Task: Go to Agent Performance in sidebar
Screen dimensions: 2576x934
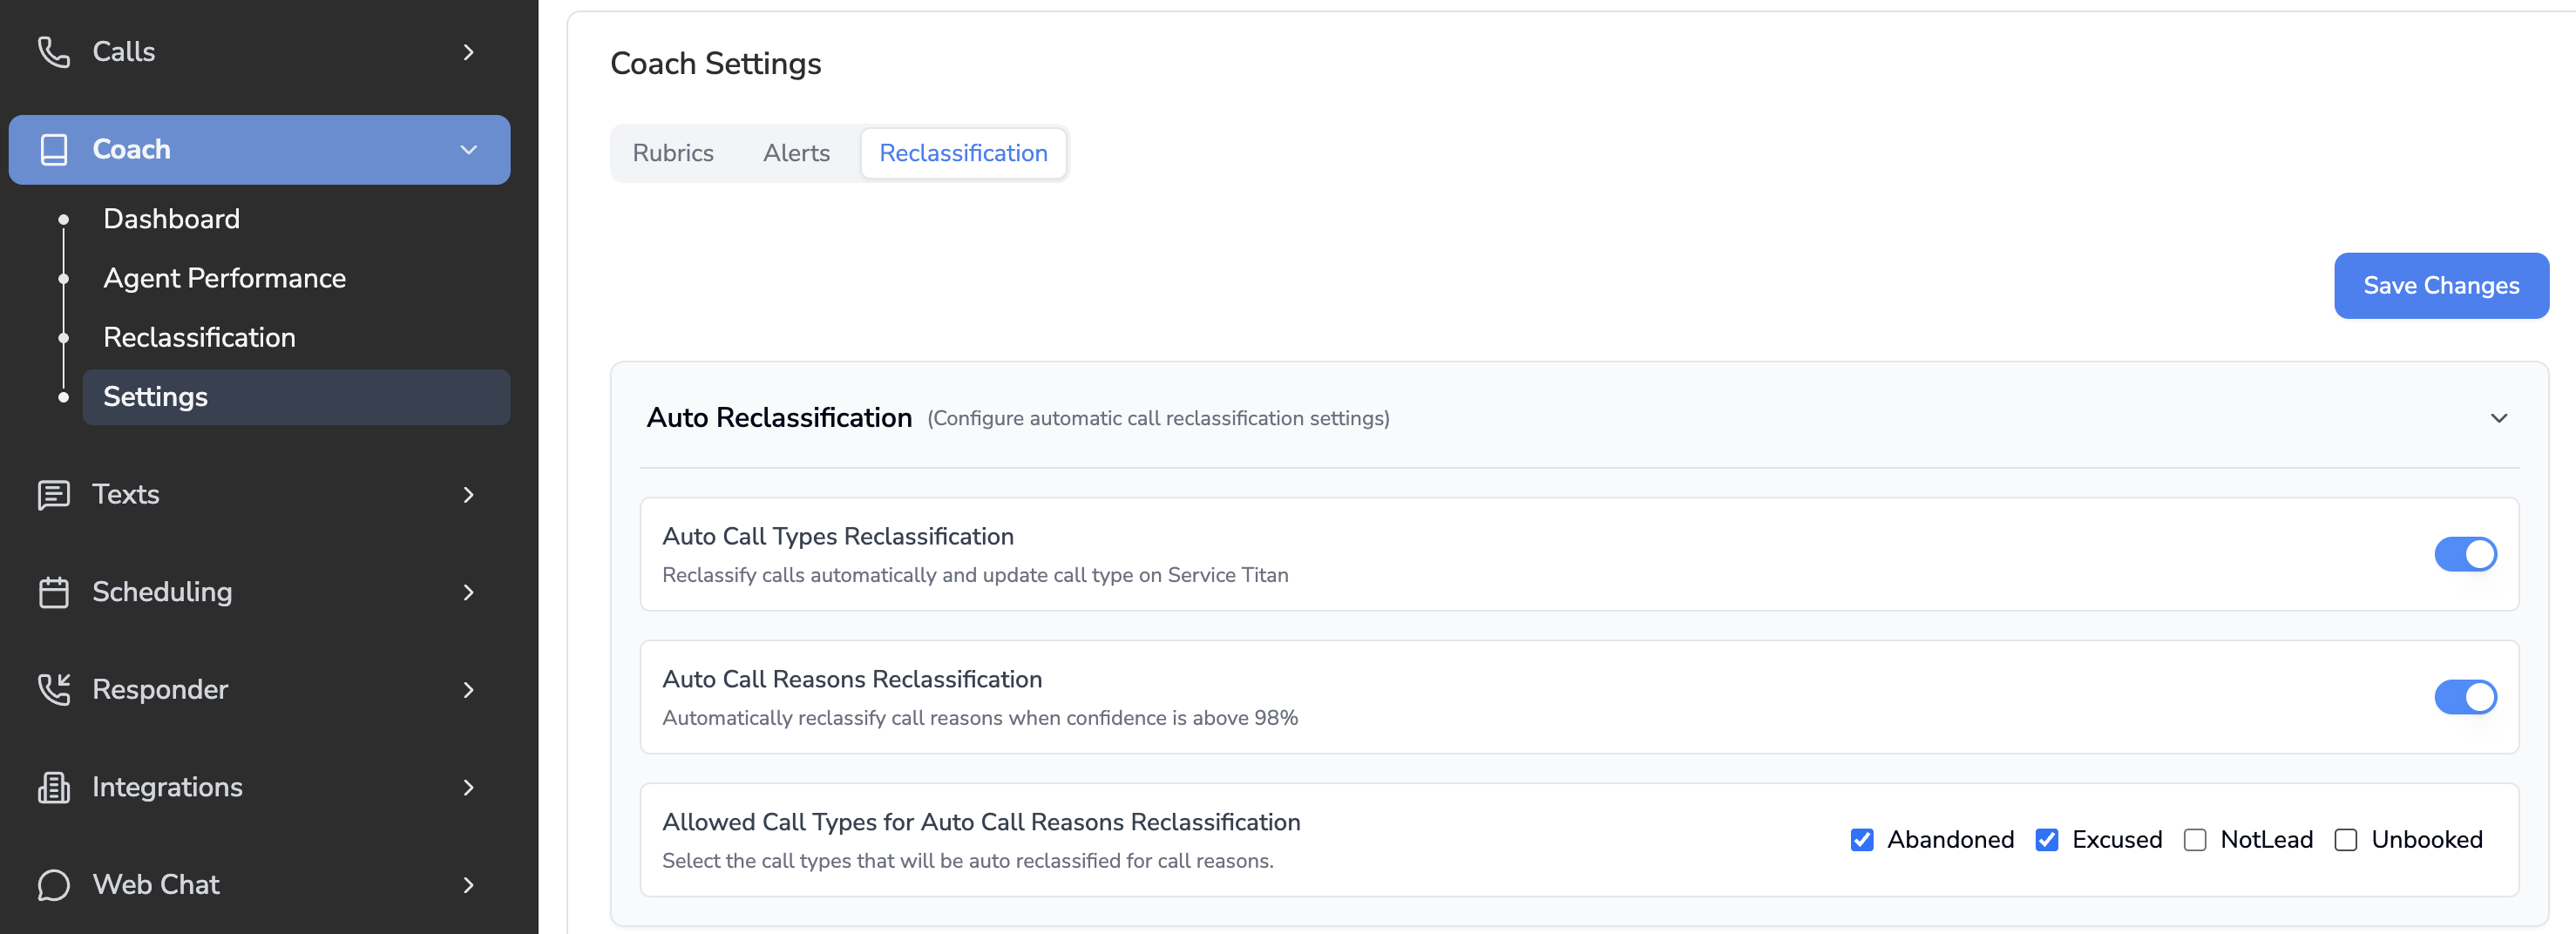Action: [224, 278]
